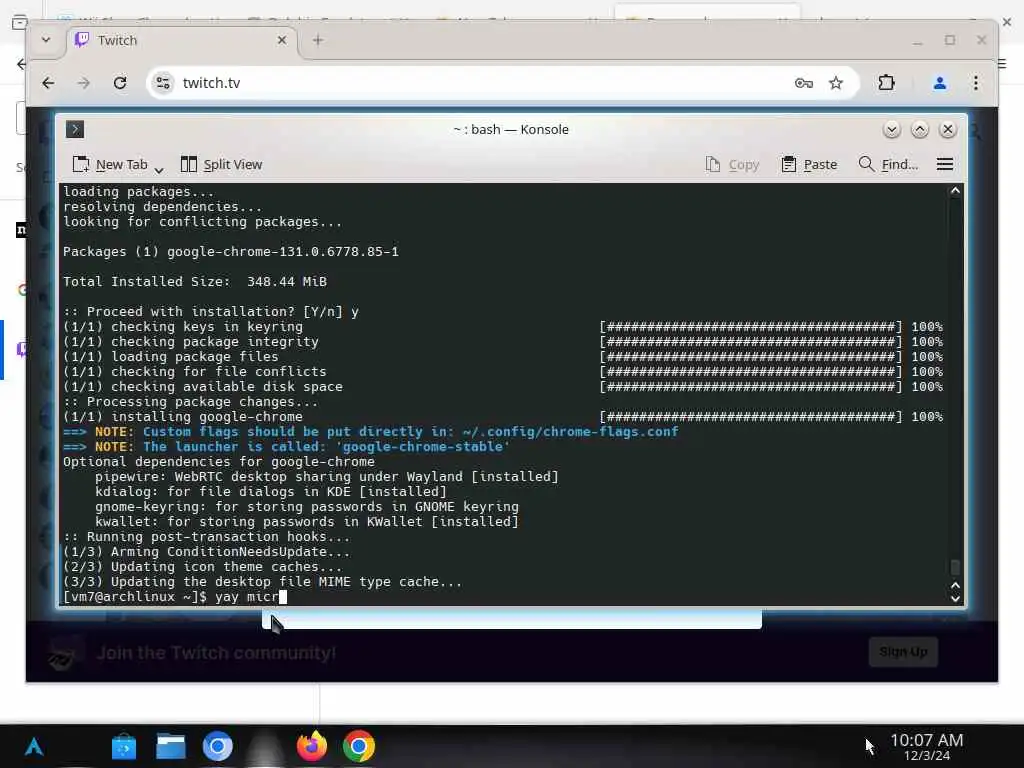Open the Discover software store in taskbar

pos(124,746)
